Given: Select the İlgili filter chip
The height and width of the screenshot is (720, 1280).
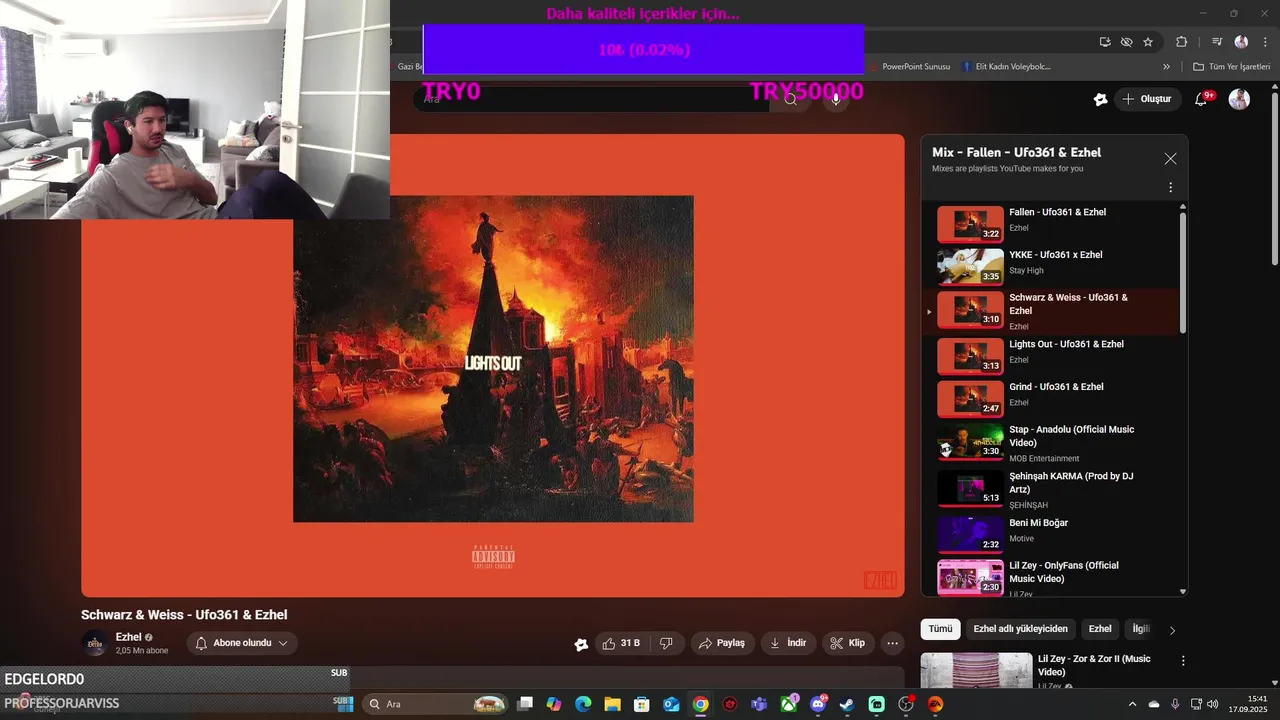Looking at the screenshot, I should pyautogui.click(x=1140, y=629).
